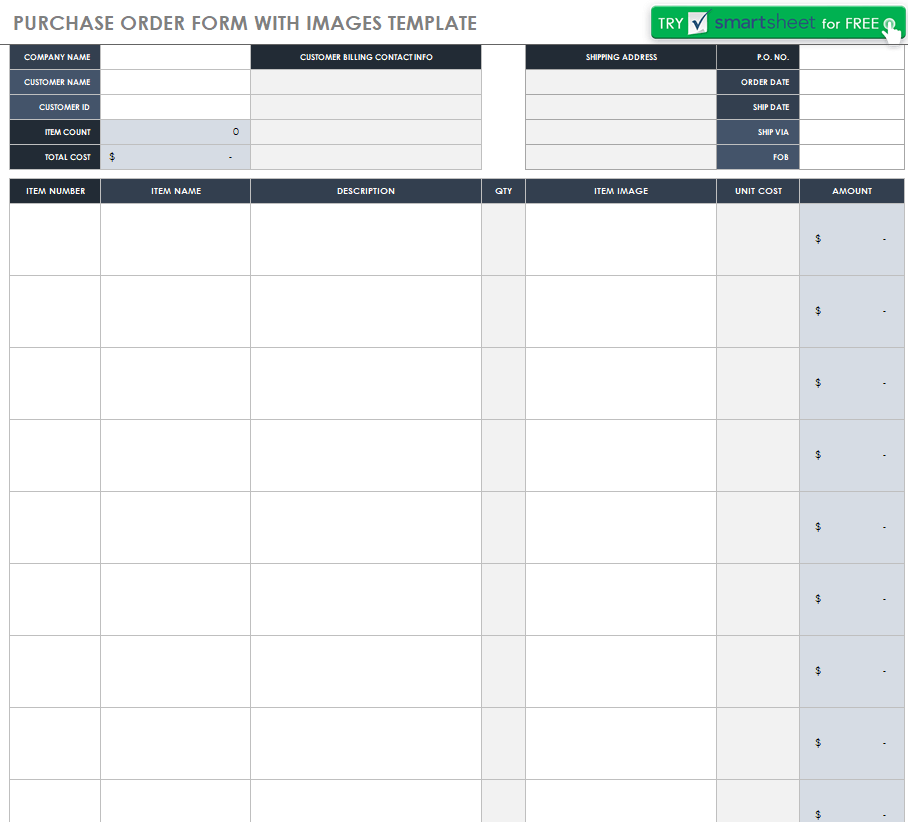
Task: Select the Item Image column header
Action: pyautogui.click(x=621, y=191)
